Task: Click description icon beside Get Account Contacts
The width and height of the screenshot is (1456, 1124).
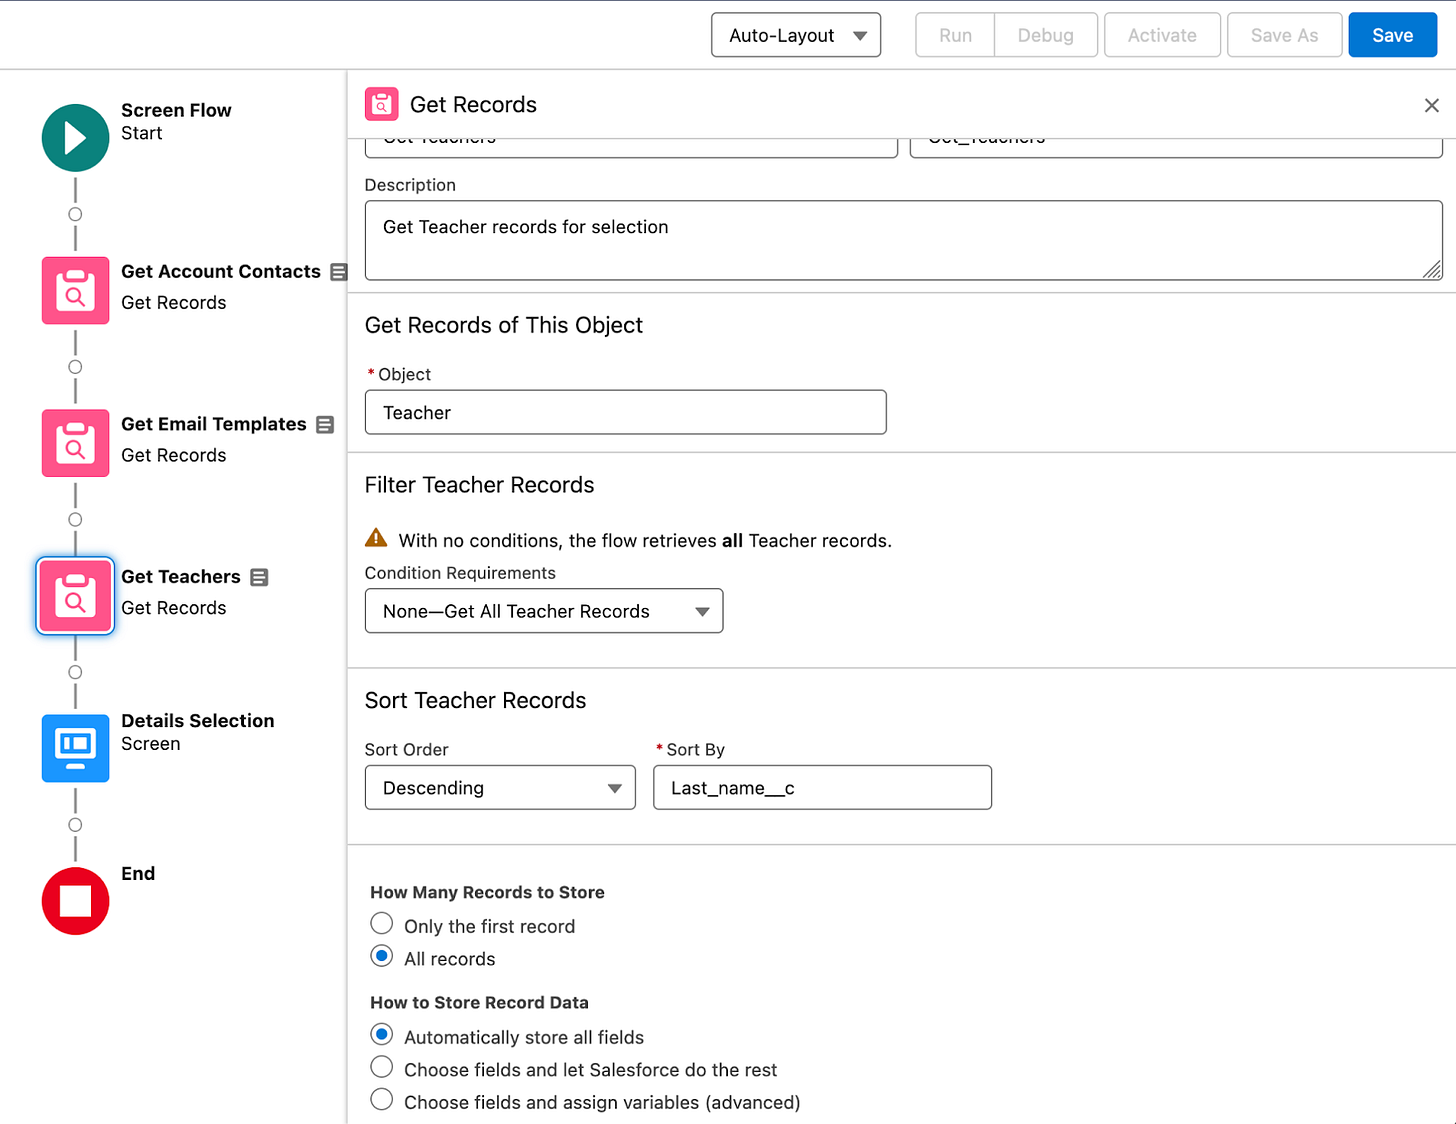Action: 339,272
